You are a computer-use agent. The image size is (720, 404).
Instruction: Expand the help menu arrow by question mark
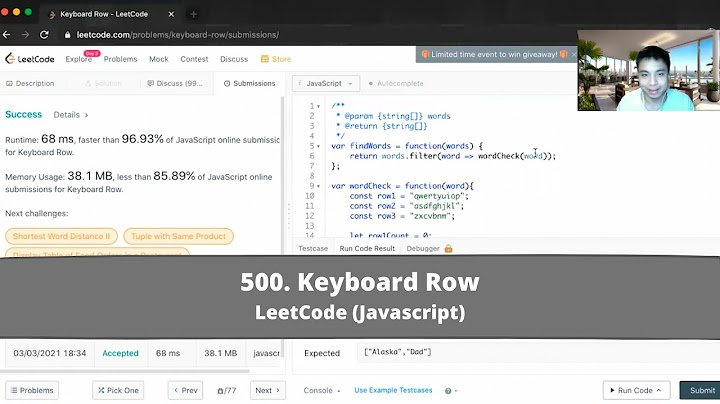pyautogui.click(x=456, y=391)
